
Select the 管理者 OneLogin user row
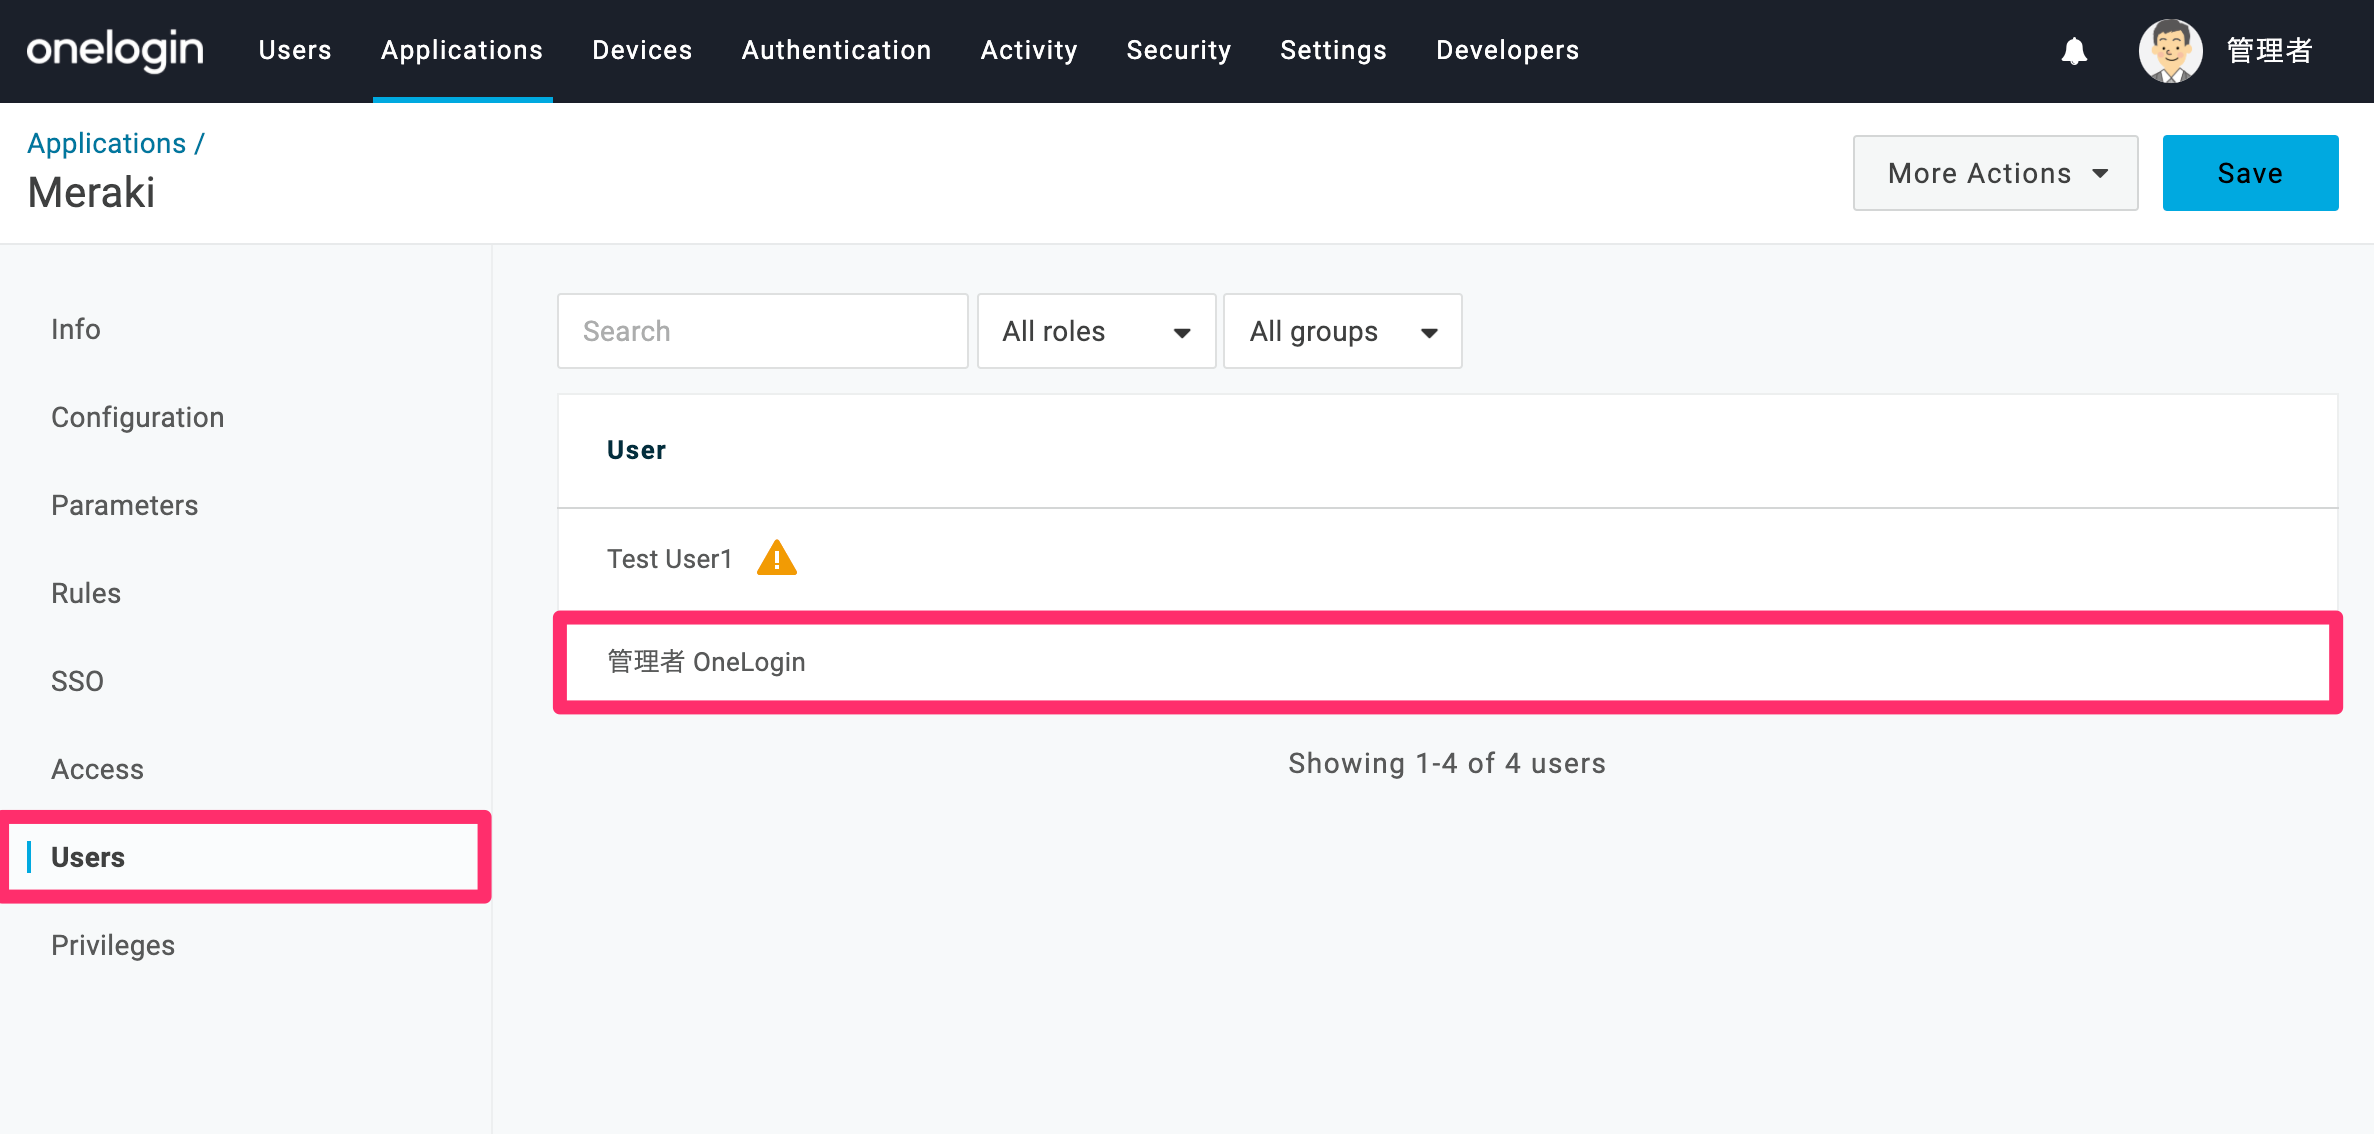point(1448,662)
